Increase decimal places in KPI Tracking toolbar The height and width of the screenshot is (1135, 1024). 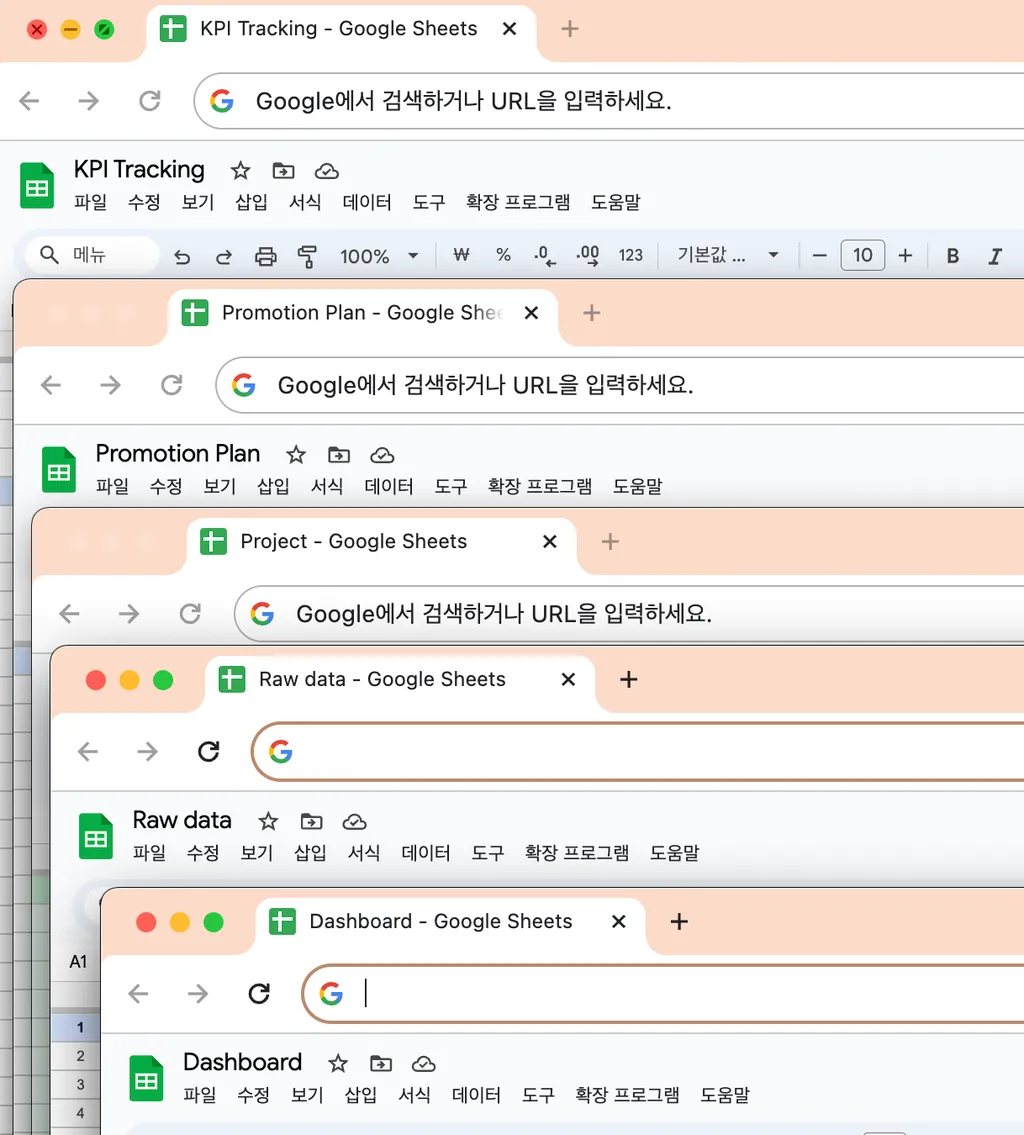(x=588, y=256)
